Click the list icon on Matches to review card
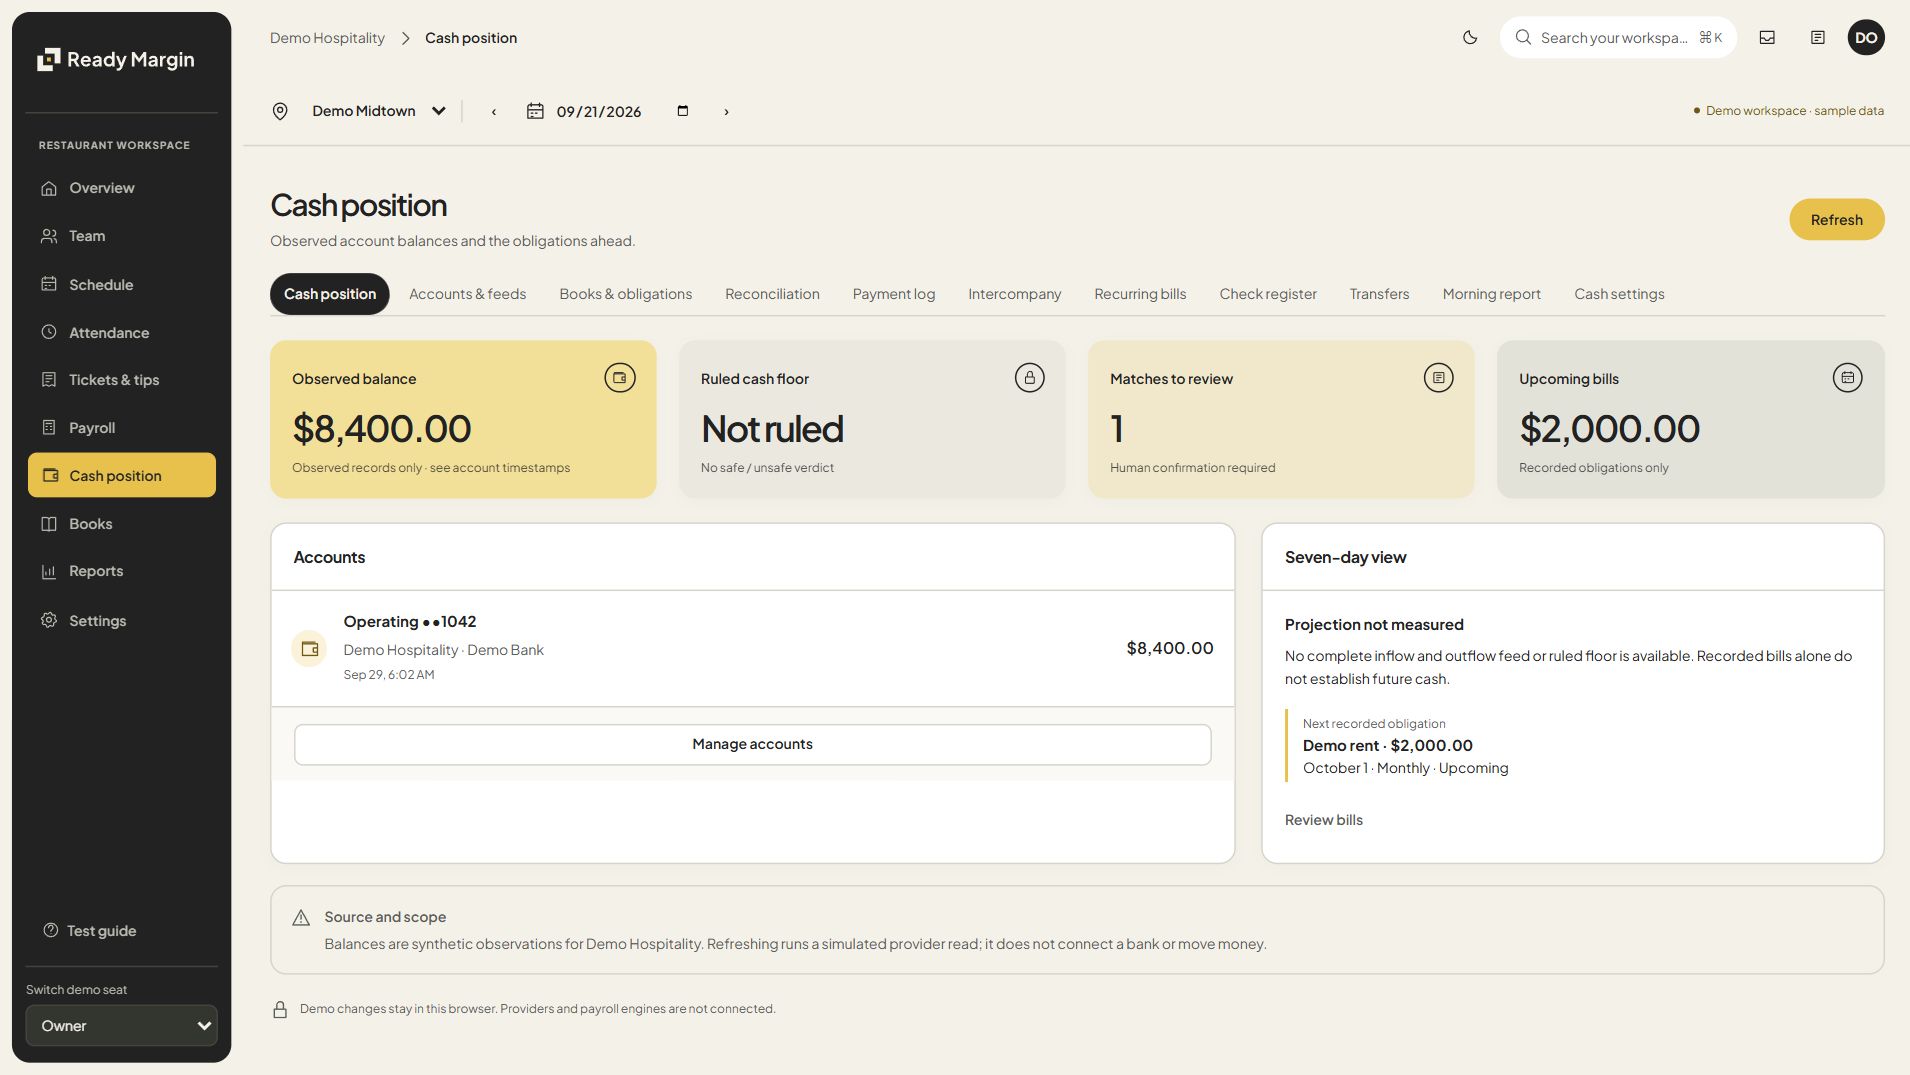 tap(1438, 378)
